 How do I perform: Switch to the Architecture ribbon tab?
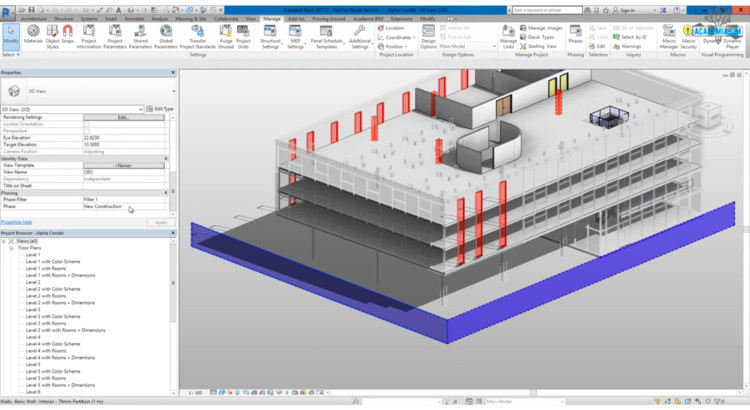point(33,17)
